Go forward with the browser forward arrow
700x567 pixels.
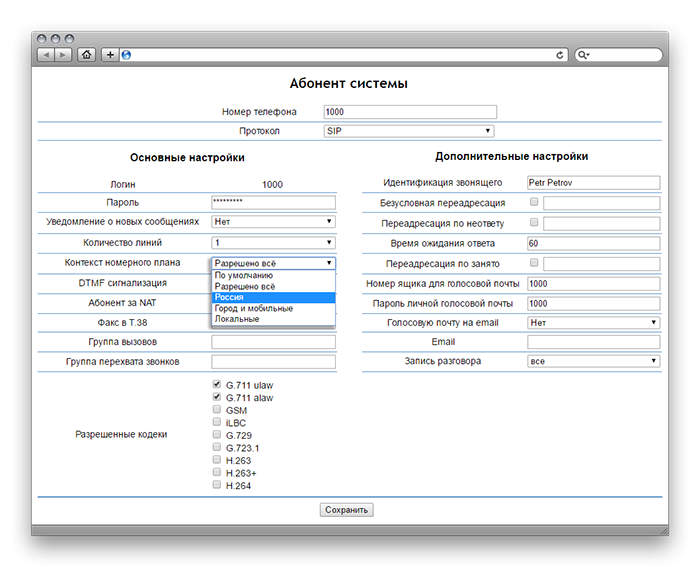[63, 55]
